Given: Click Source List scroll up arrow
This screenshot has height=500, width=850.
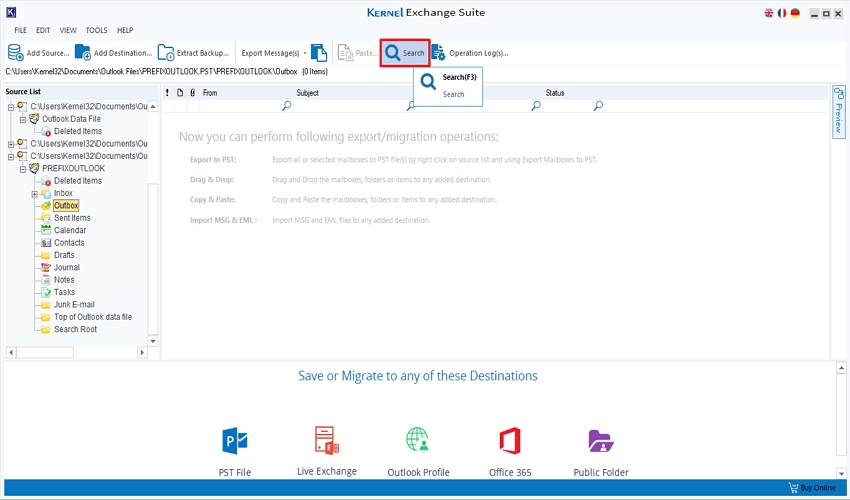Looking at the screenshot, I should tap(153, 106).
